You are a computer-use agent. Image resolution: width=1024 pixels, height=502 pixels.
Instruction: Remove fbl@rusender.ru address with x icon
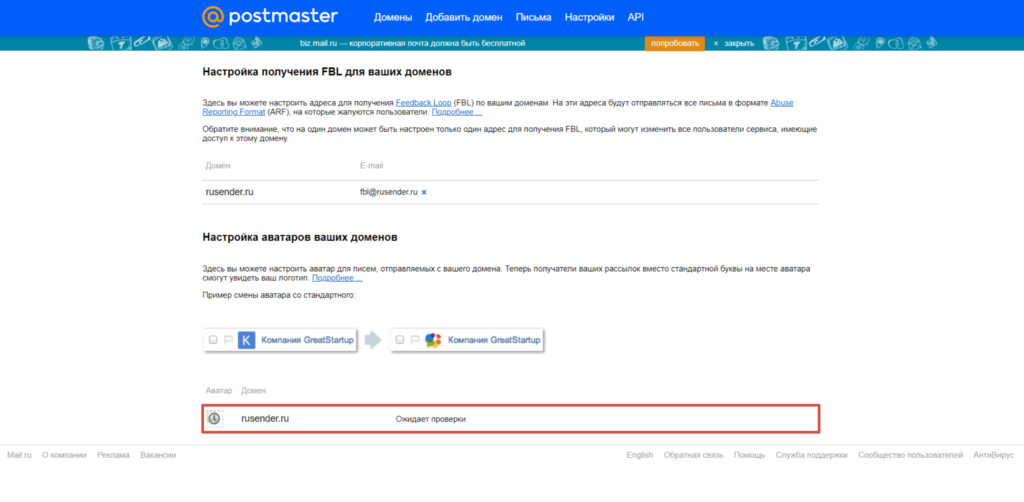tap(424, 193)
